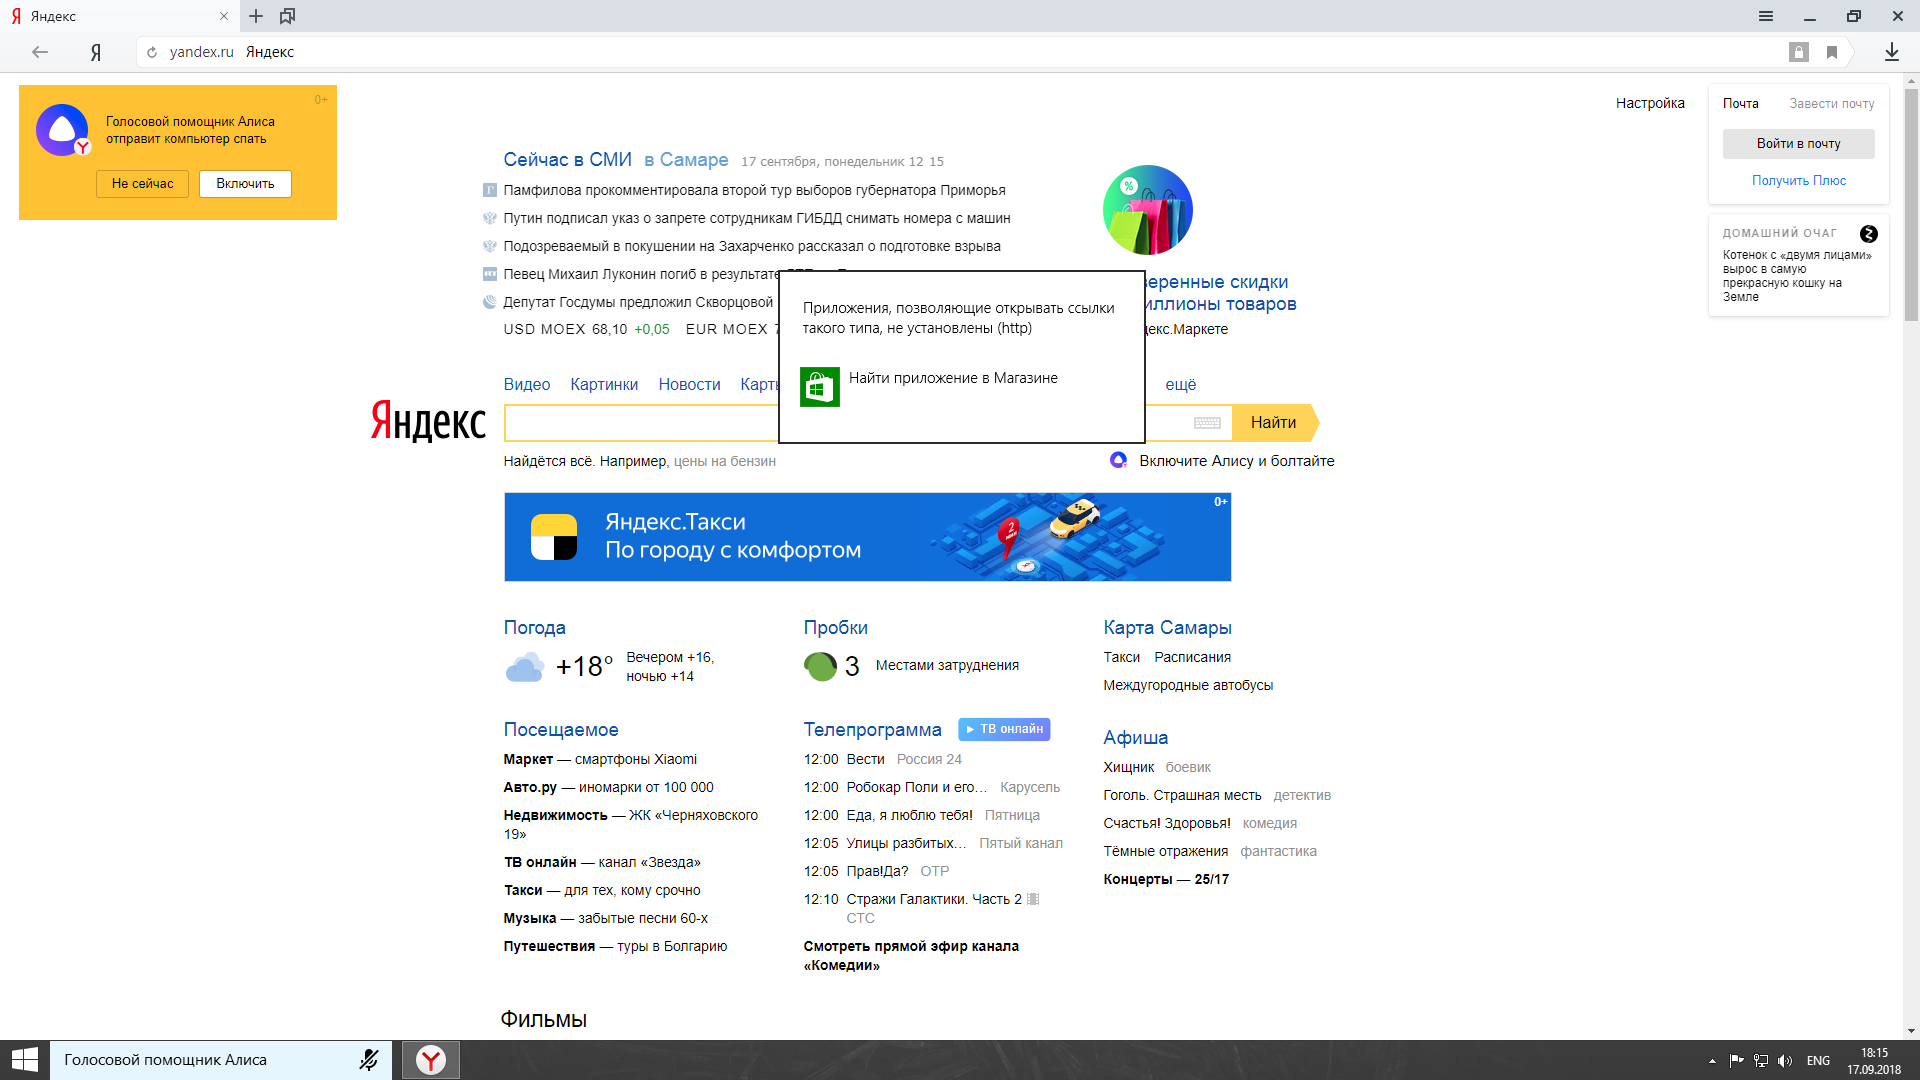Image resolution: width=1920 pixels, height=1080 pixels.
Task: Click 'Войти в почту' button
Action: coord(1798,143)
